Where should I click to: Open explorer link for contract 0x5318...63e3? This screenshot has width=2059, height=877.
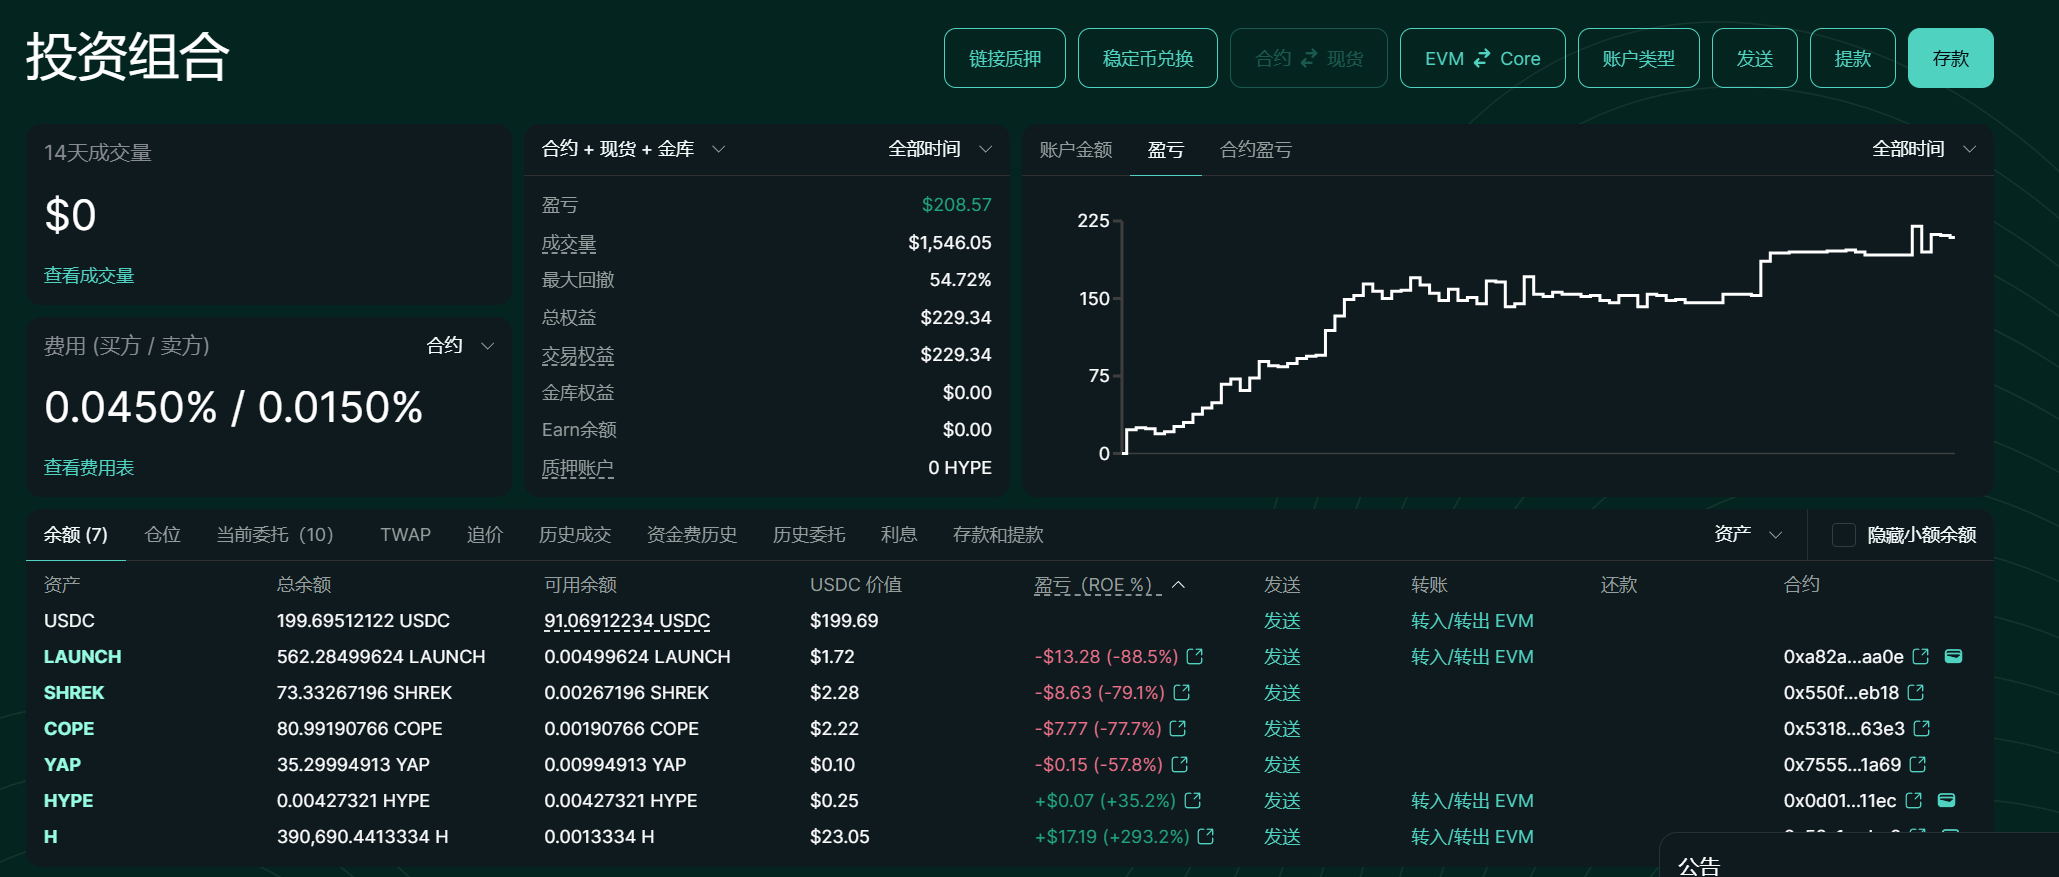point(1921,729)
